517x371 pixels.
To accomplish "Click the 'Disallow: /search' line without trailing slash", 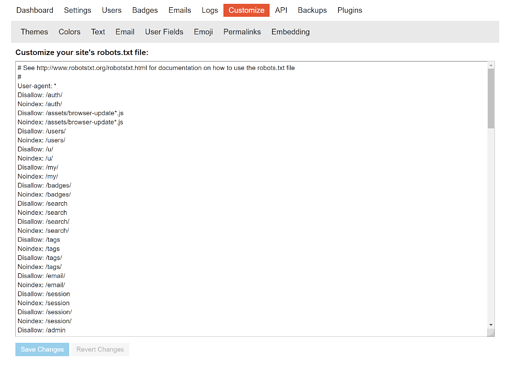I will 42,203.
